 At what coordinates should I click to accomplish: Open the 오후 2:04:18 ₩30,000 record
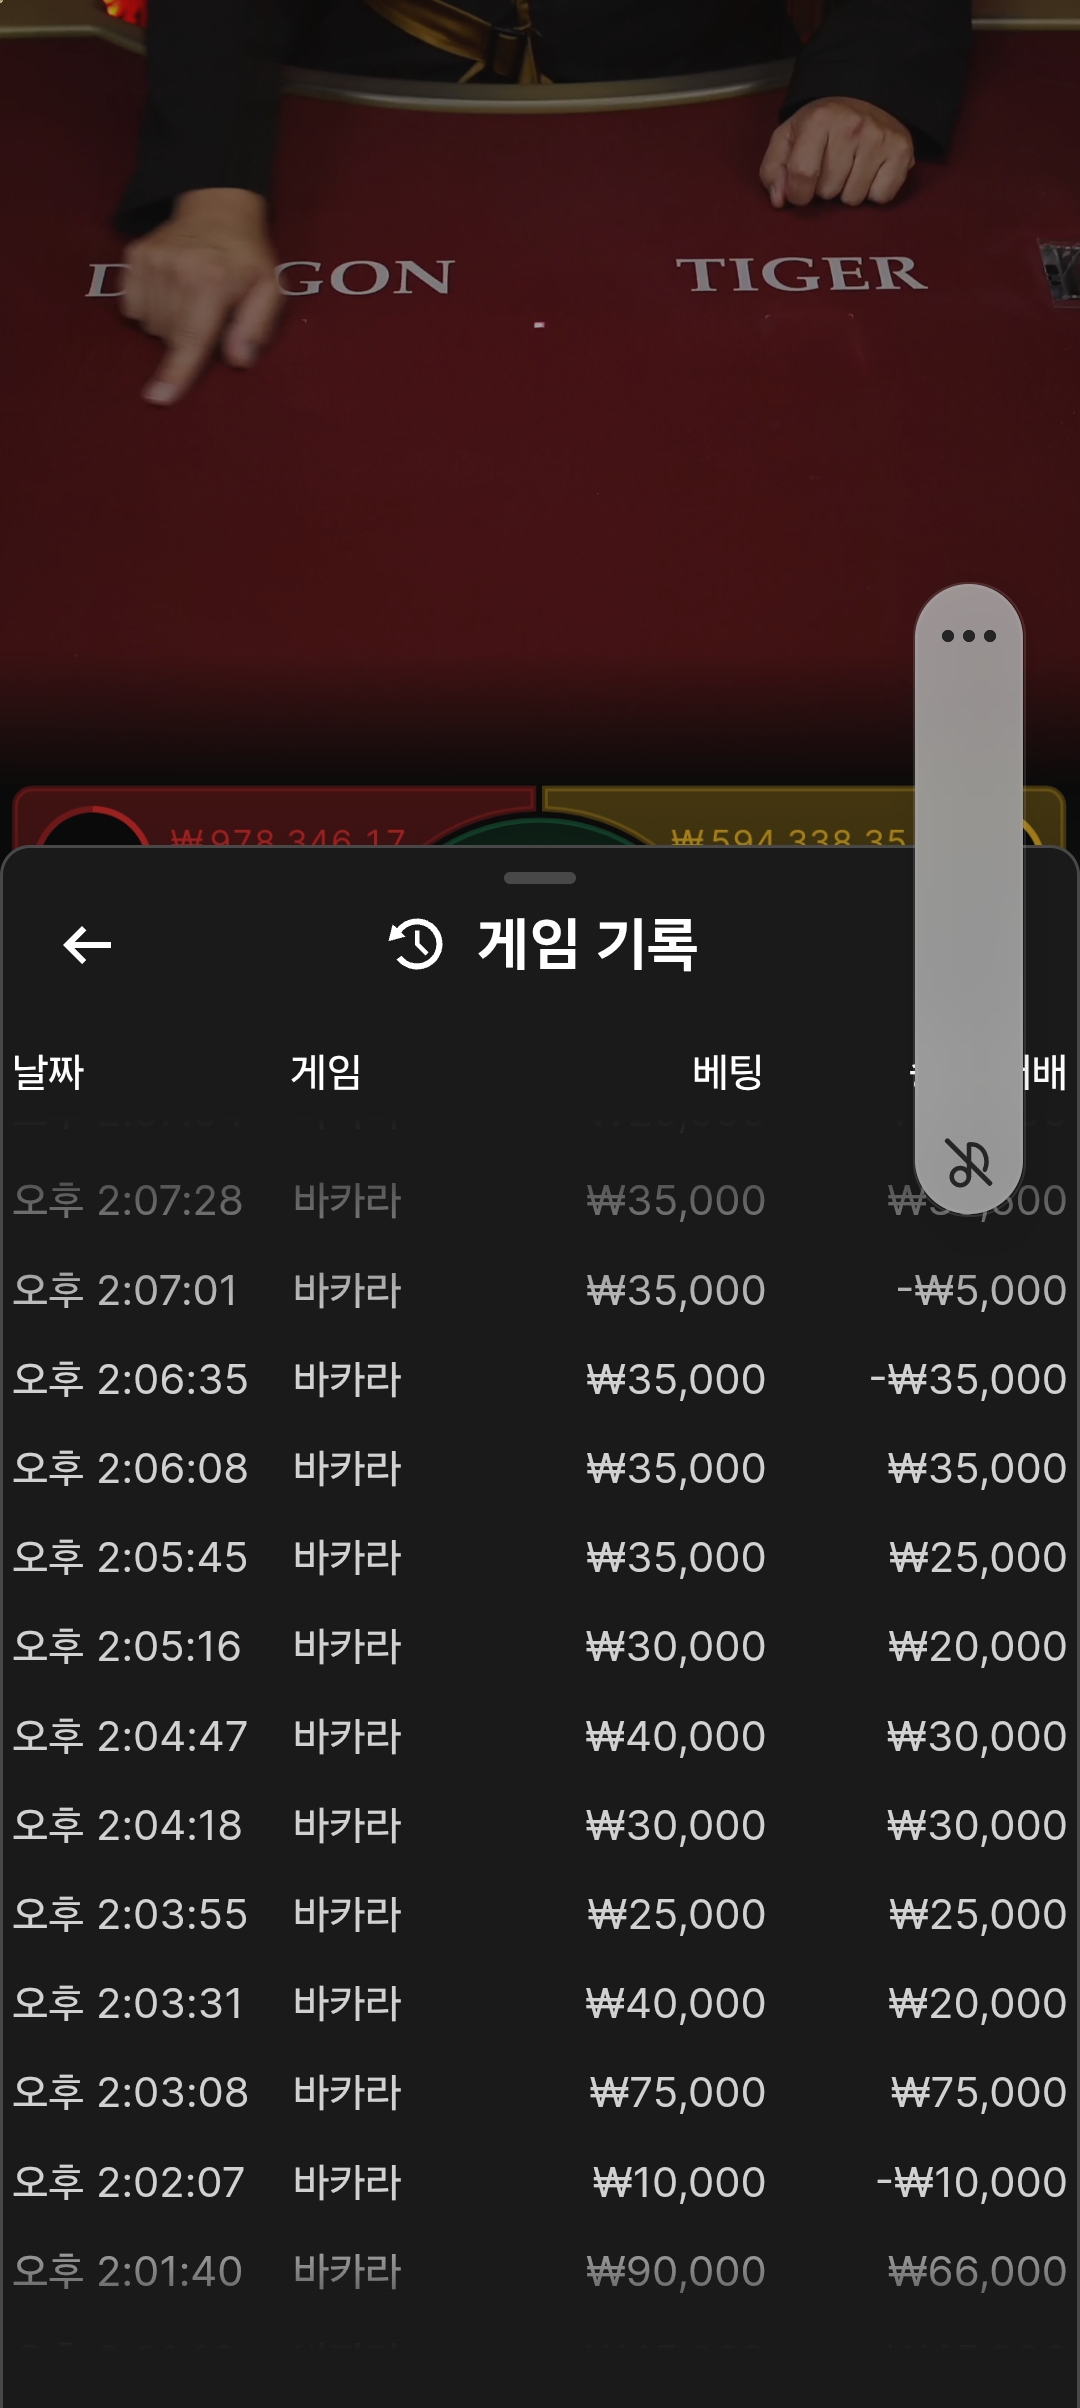(540, 1825)
